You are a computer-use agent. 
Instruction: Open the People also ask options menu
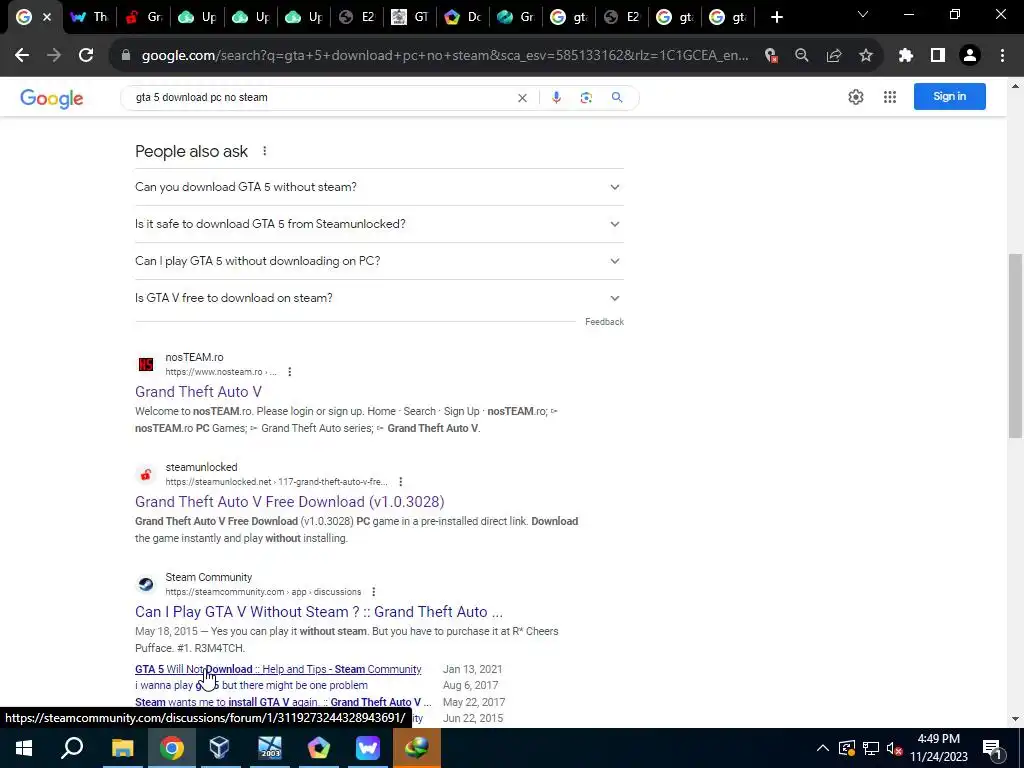(x=264, y=151)
